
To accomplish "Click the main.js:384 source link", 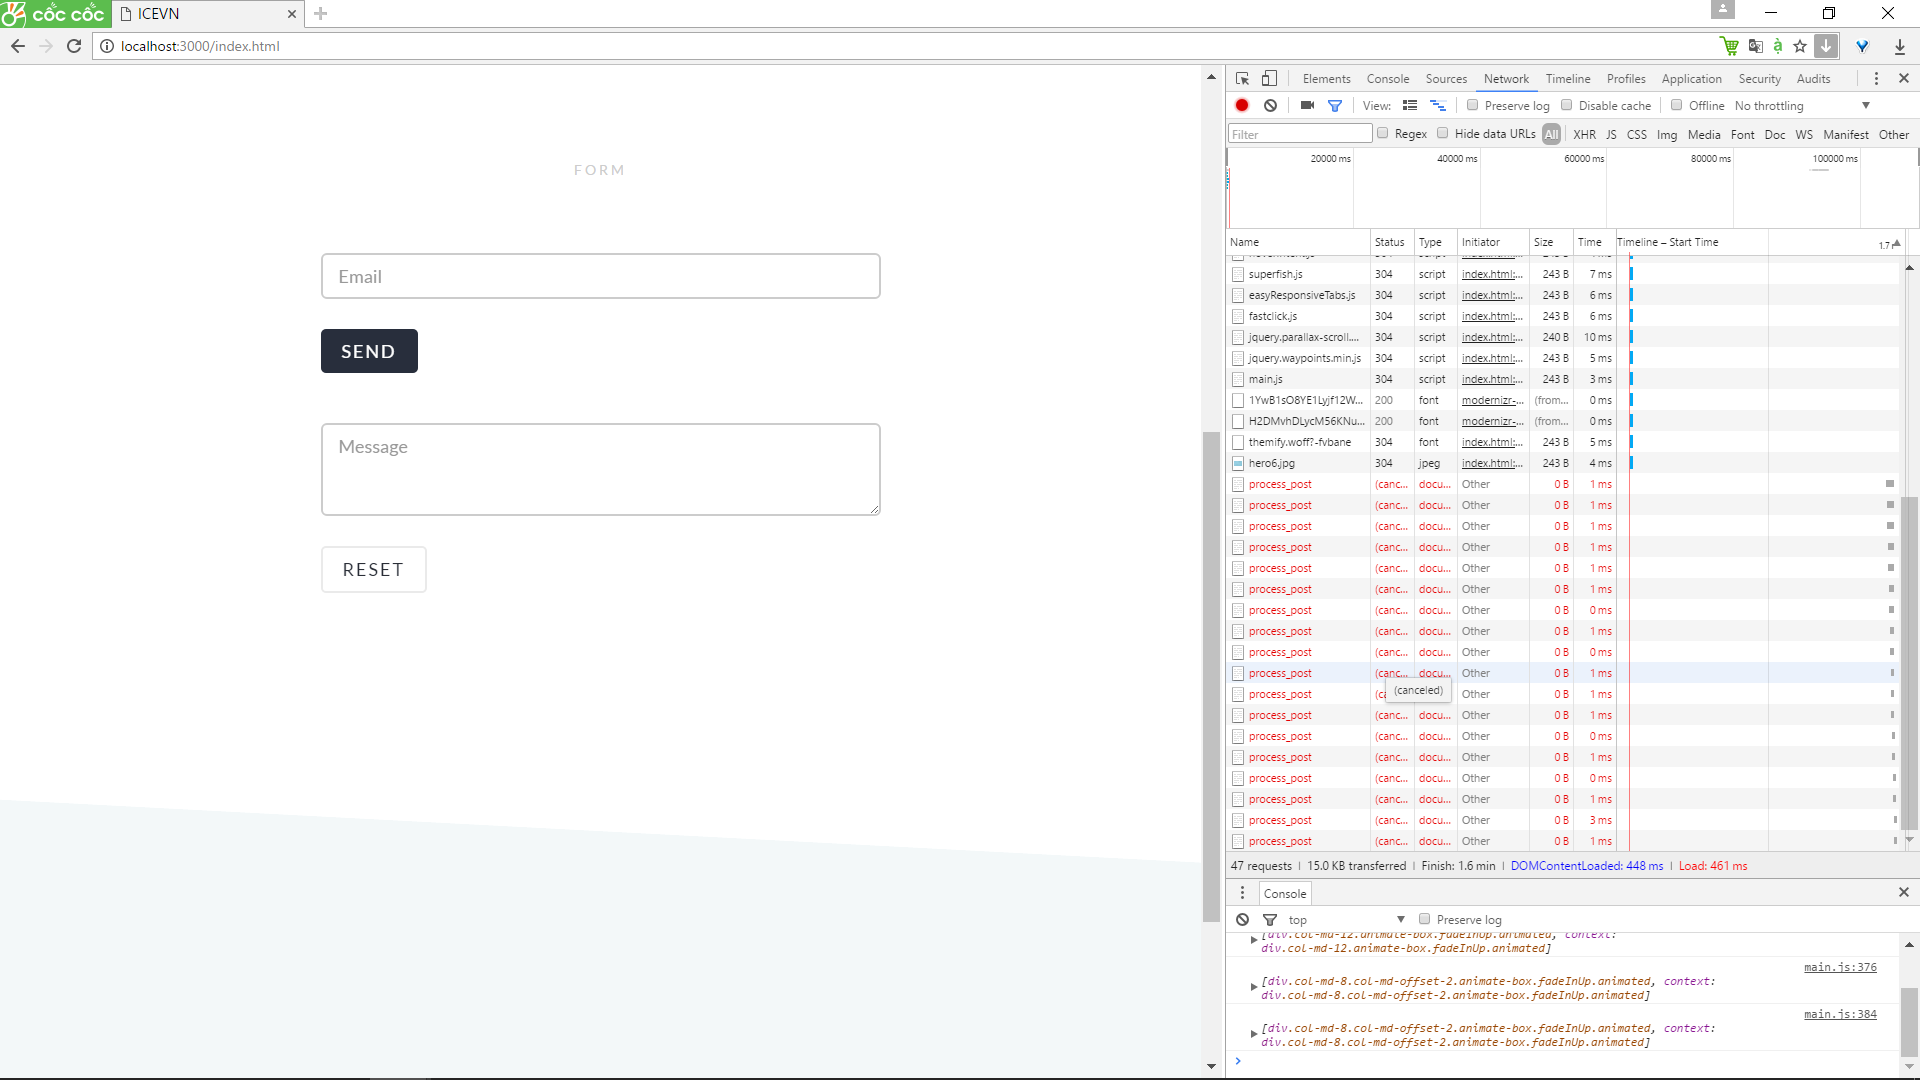I will click(1840, 1014).
